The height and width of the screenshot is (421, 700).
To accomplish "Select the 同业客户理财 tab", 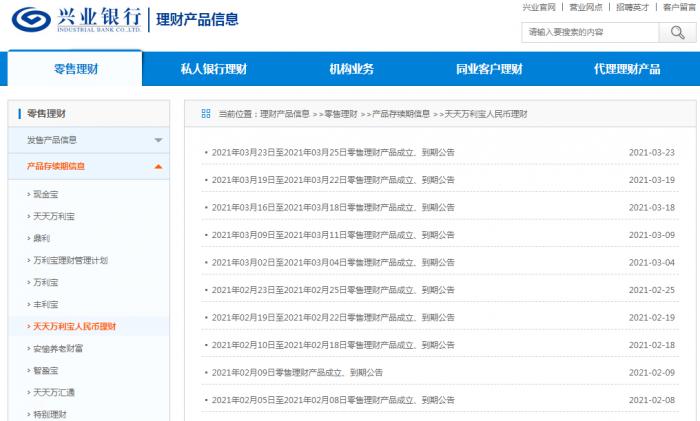I will pos(489,69).
